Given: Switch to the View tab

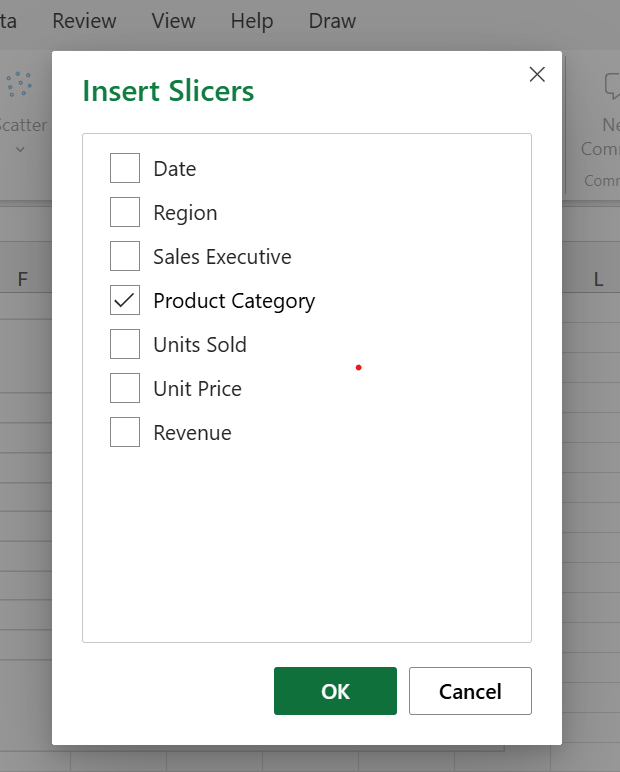Looking at the screenshot, I should [173, 21].
